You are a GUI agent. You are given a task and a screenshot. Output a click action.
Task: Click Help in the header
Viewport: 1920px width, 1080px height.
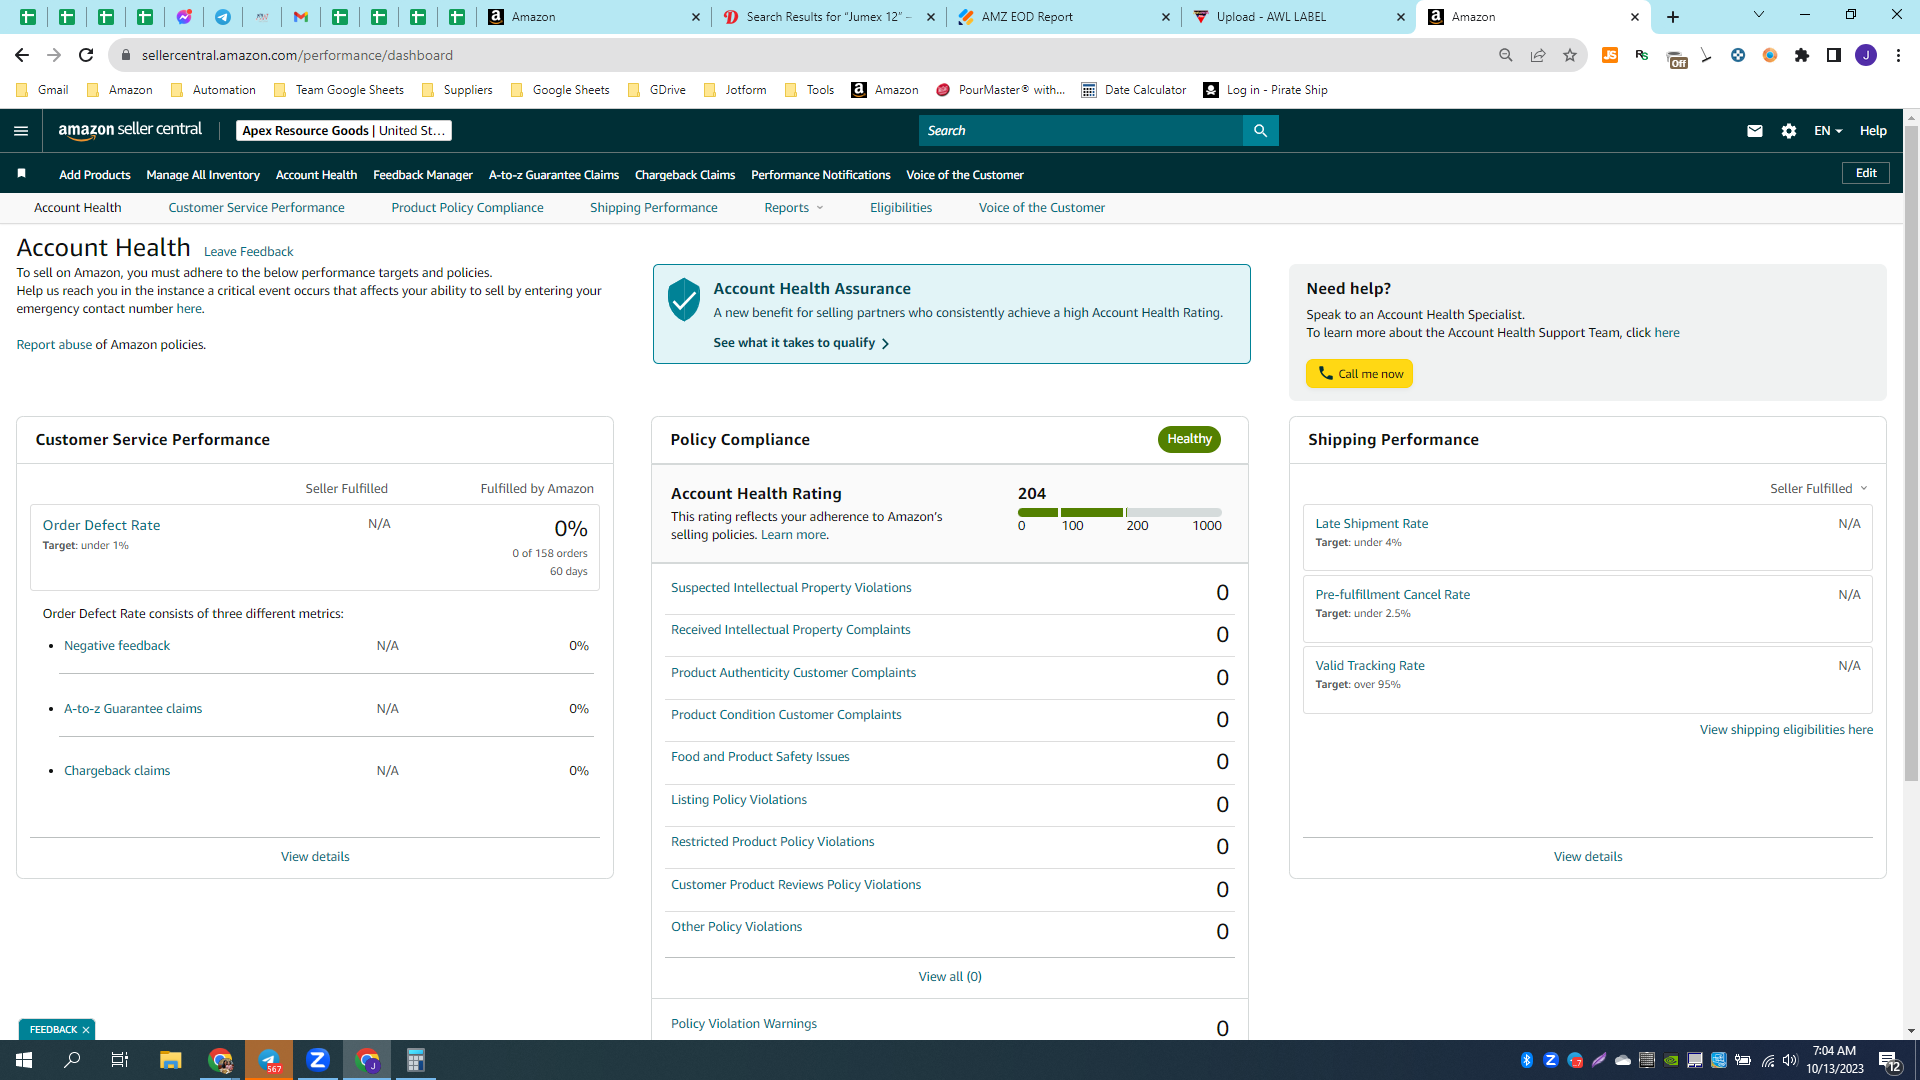click(x=1873, y=131)
